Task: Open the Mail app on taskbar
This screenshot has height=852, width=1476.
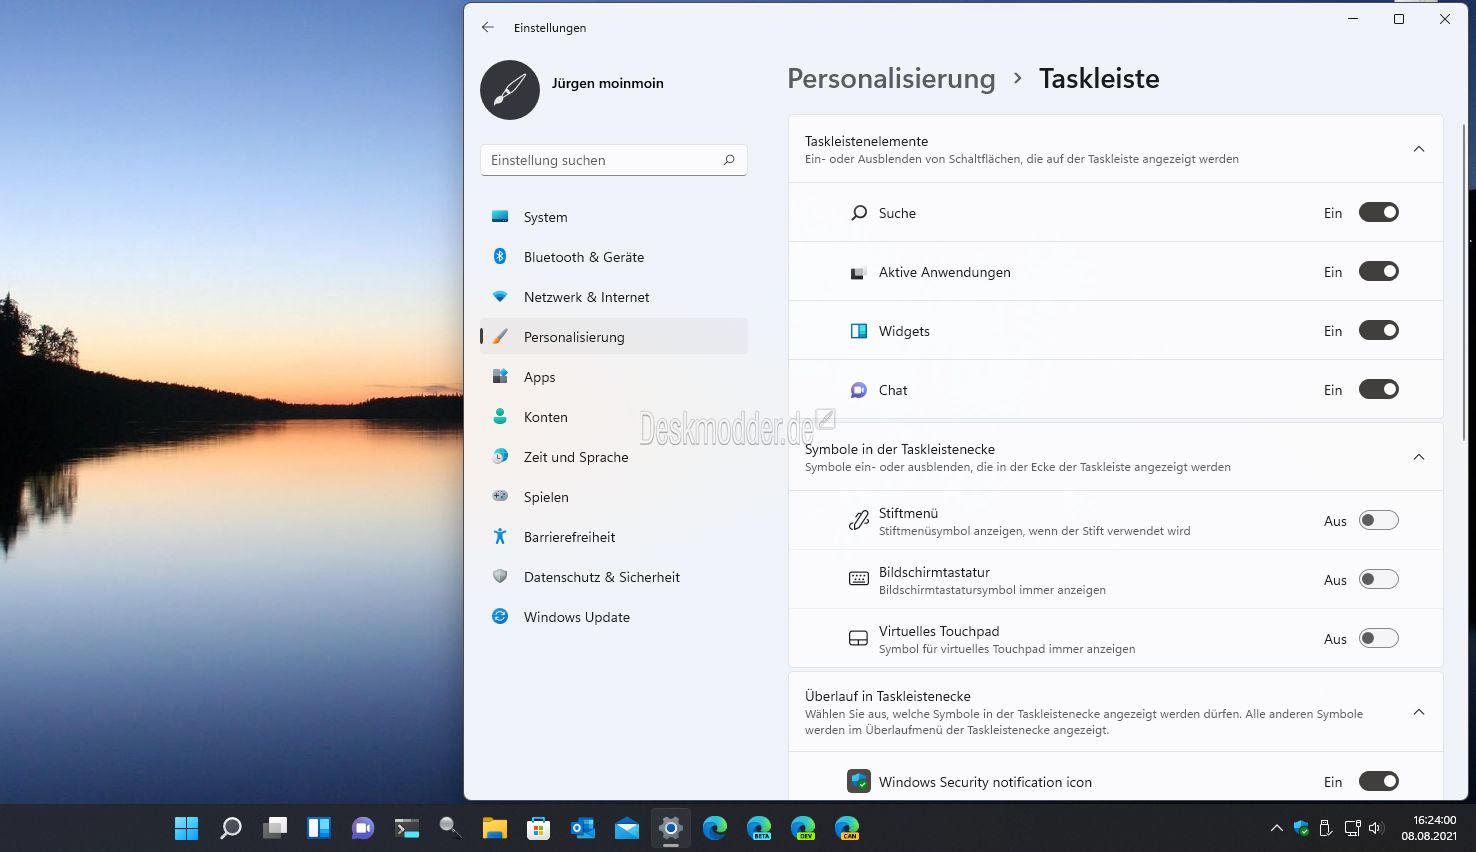Action: point(627,828)
